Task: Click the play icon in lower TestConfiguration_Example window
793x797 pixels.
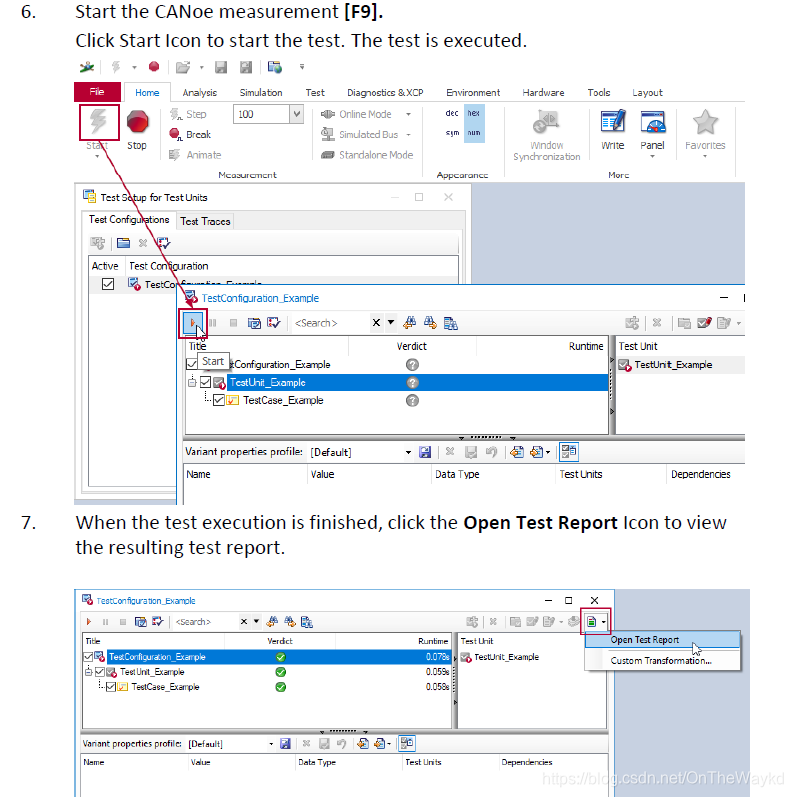Action: (x=89, y=622)
